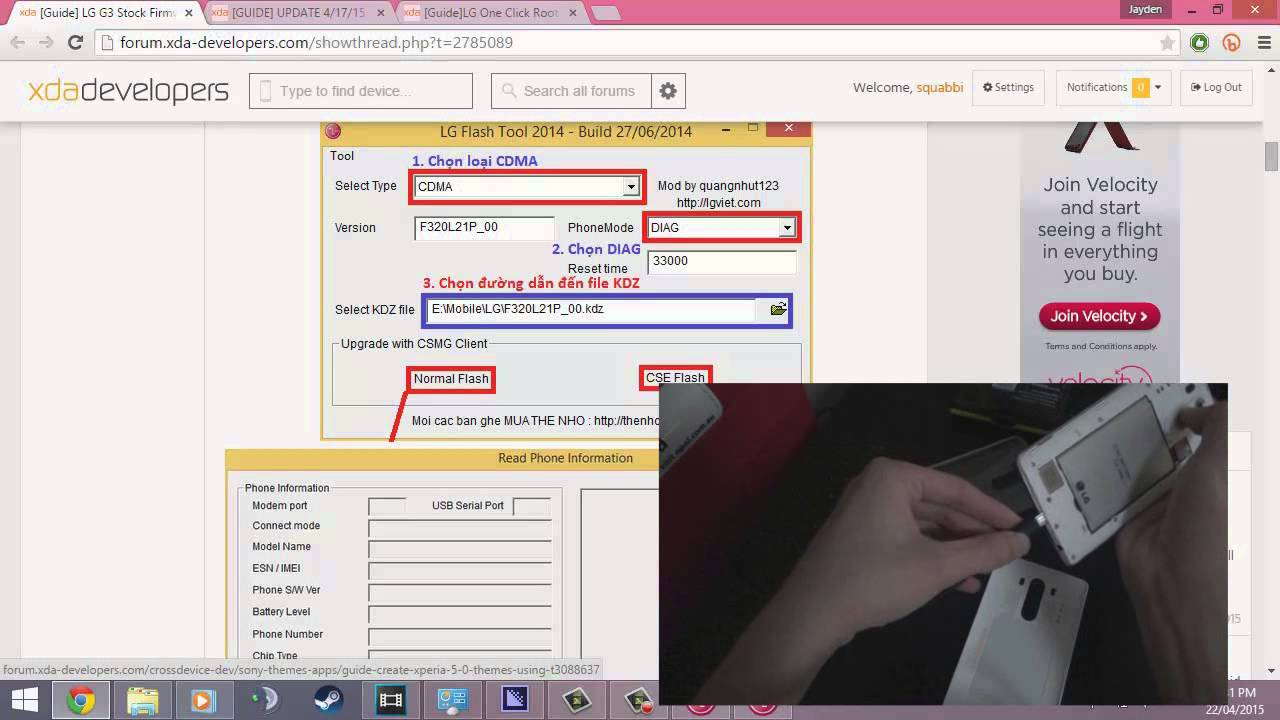The width and height of the screenshot is (1280, 720).
Task: Click the xda developers logo
Action: point(128,91)
